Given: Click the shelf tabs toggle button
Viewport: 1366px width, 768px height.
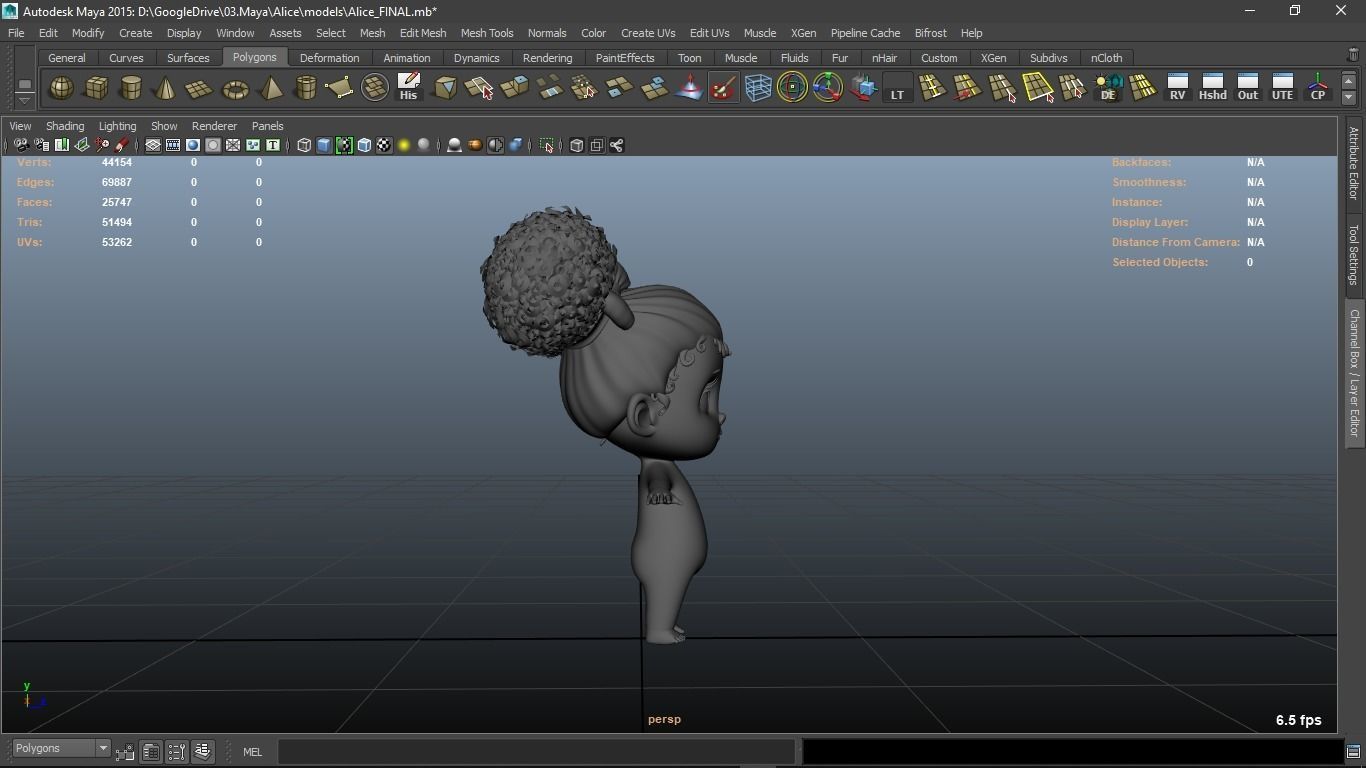Looking at the screenshot, I should (25, 83).
